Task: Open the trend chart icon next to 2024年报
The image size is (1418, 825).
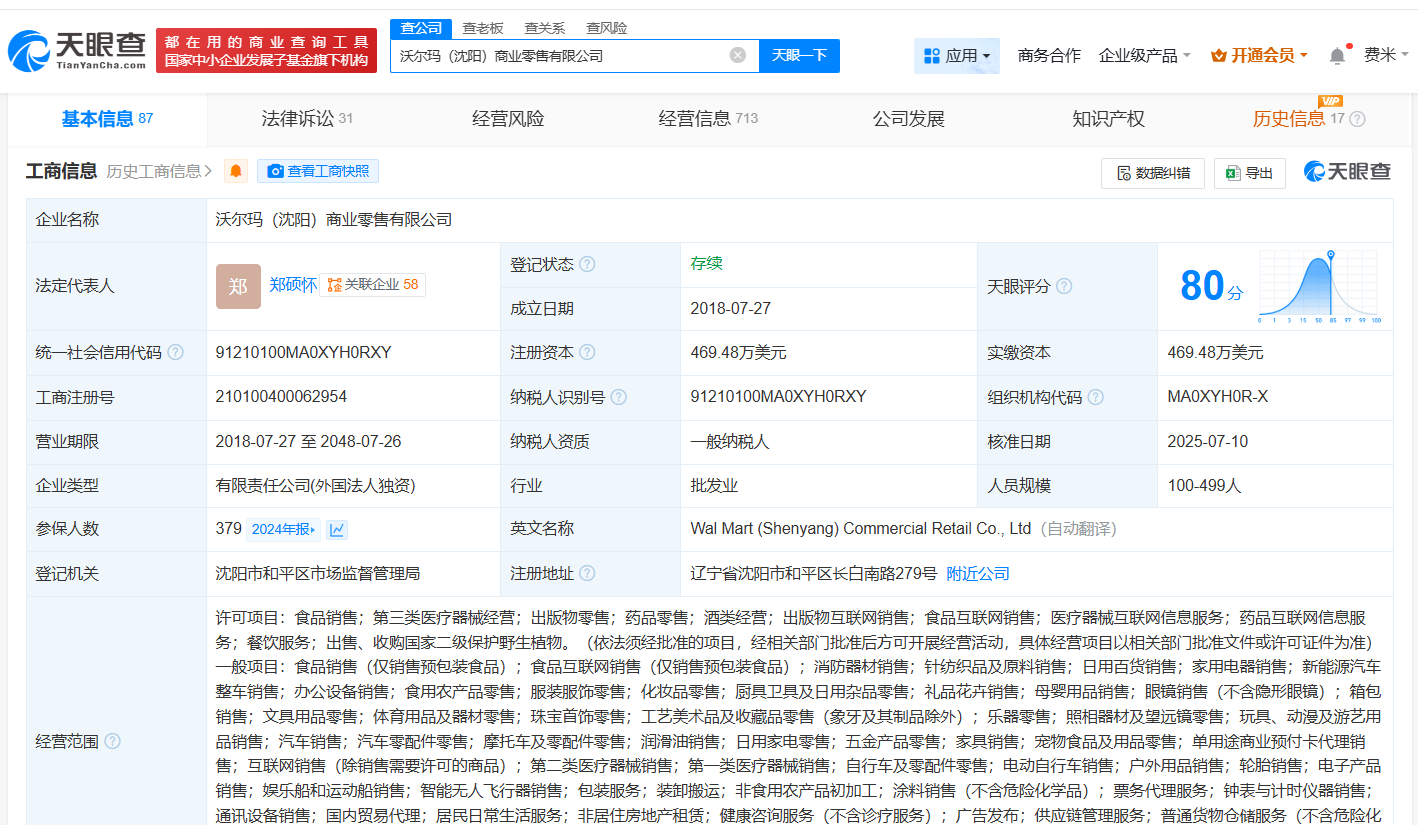Action: point(337,529)
